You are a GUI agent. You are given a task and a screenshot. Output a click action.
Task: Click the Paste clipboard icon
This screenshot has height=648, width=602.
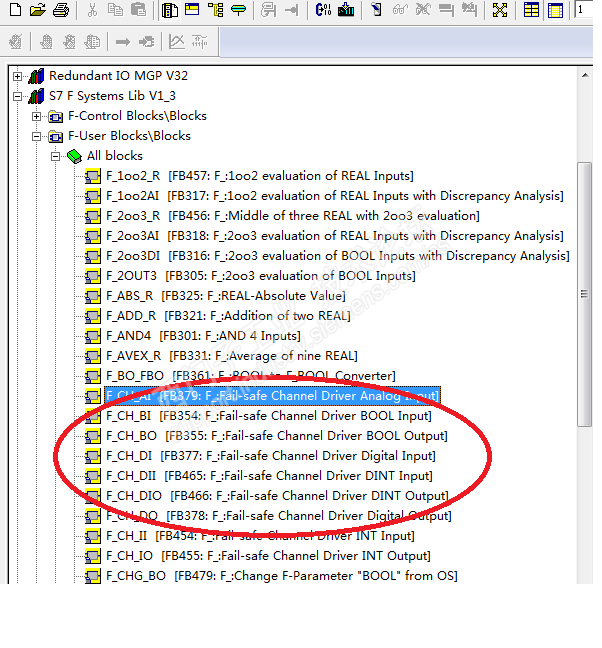pos(138,9)
